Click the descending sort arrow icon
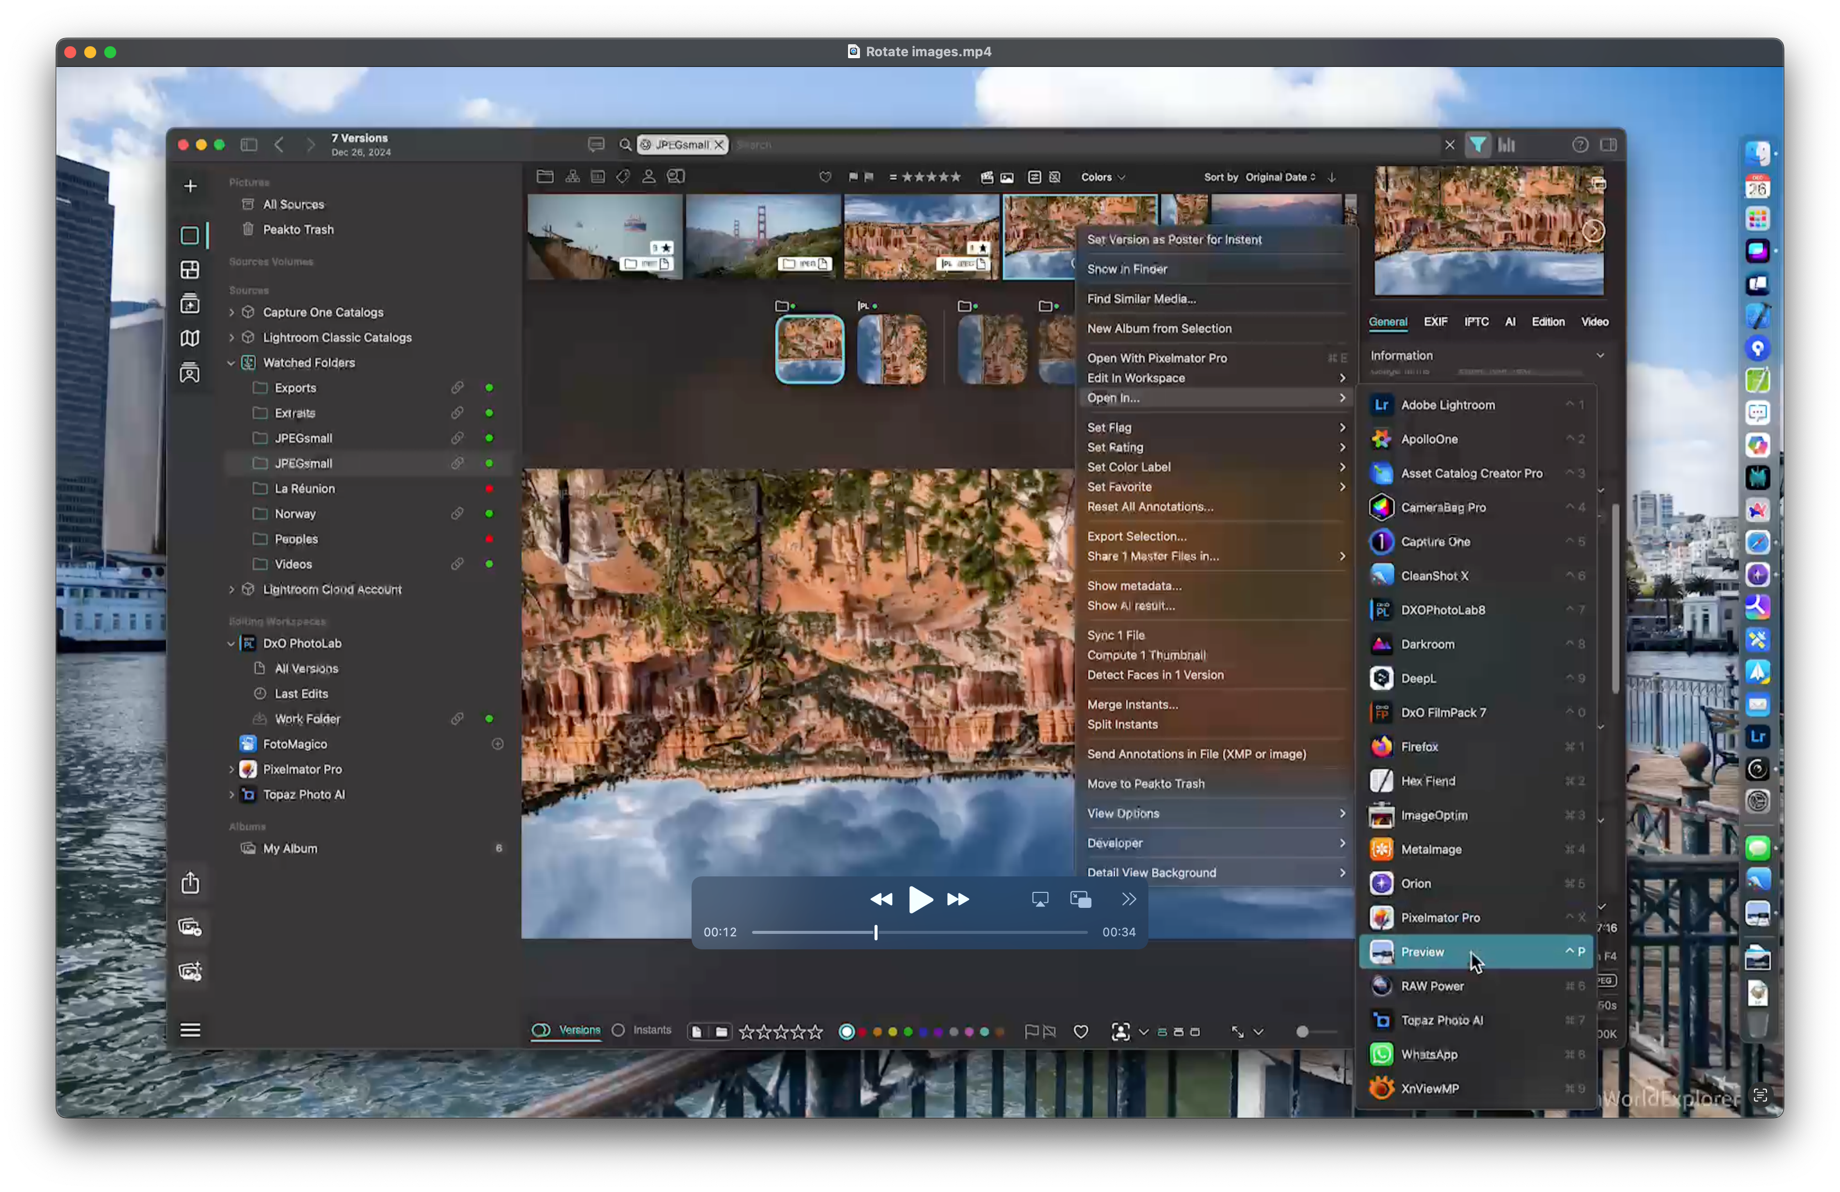This screenshot has height=1192, width=1840. (x=1332, y=177)
